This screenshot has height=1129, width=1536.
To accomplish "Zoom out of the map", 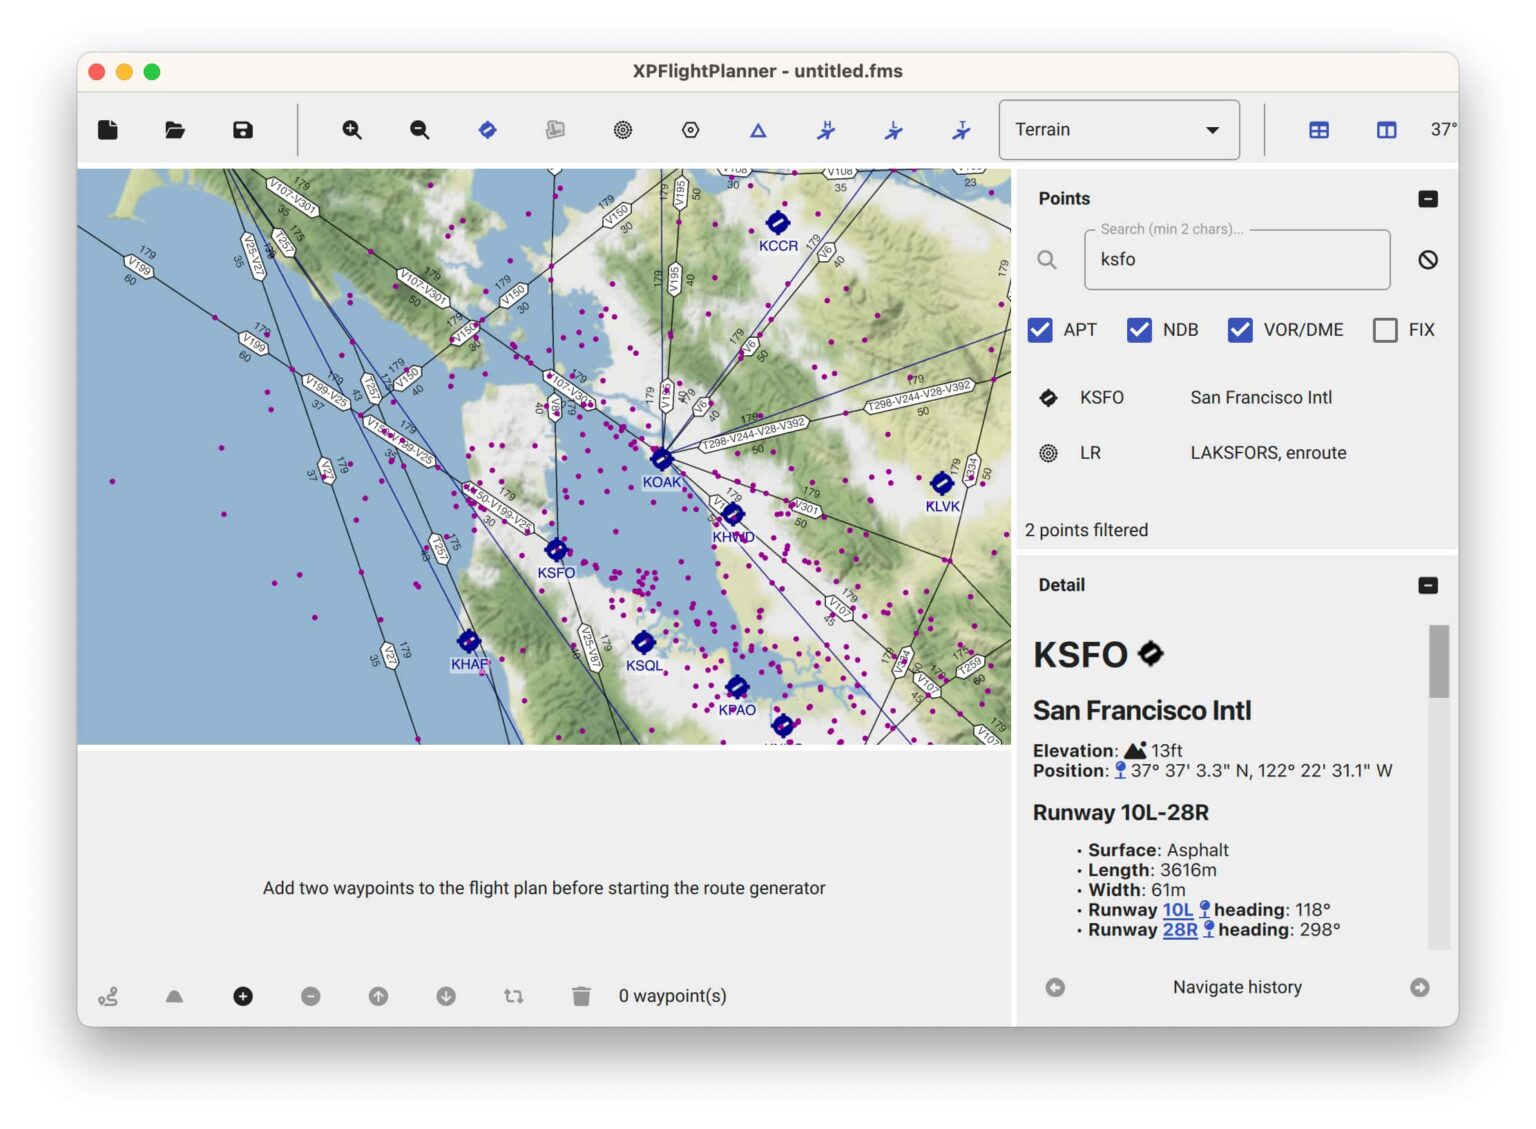I will coord(420,130).
